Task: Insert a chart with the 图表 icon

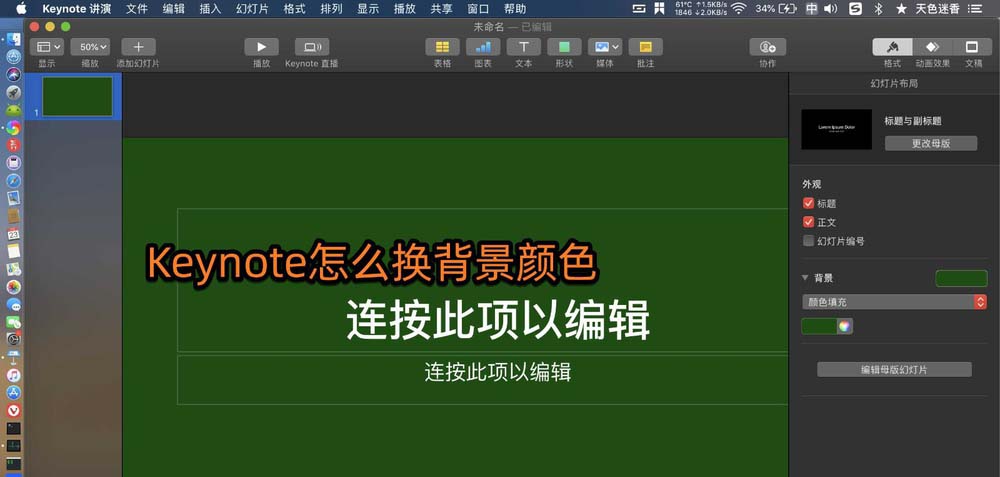Action: coord(483,47)
